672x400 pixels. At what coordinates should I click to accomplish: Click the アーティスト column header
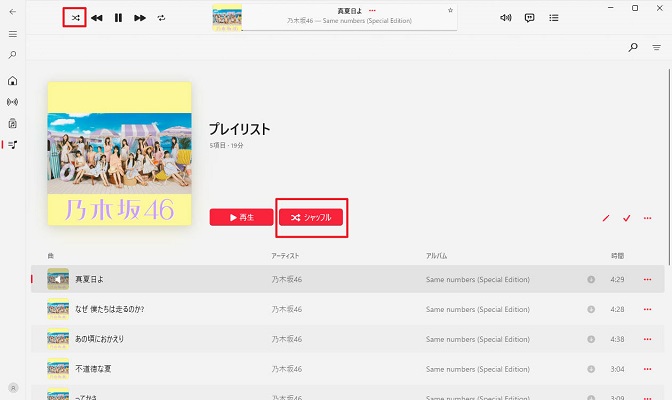tap(285, 256)
